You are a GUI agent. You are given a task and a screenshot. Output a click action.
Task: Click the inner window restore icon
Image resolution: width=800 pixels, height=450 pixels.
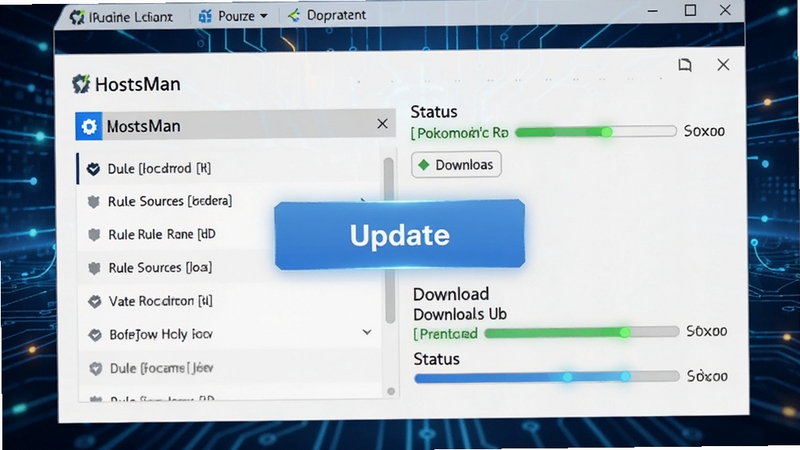click(x=685, y=65)
